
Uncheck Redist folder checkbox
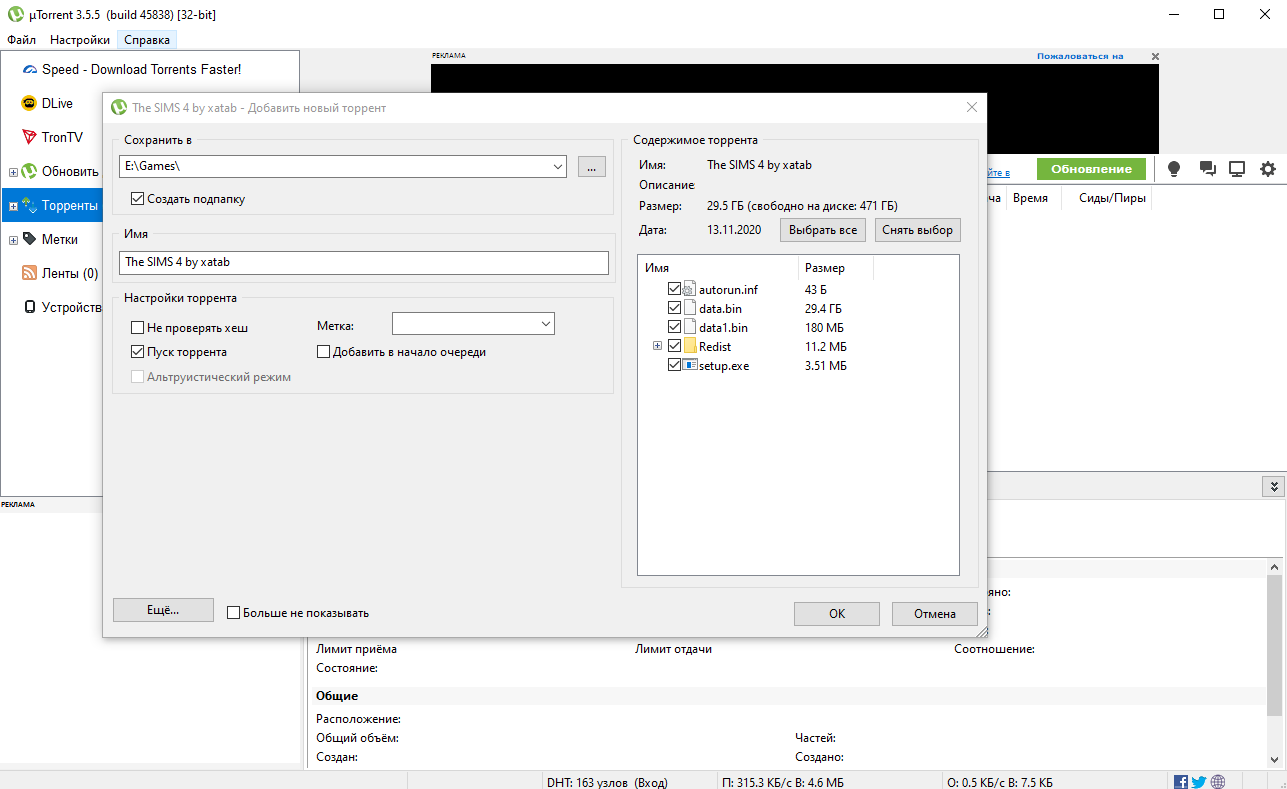click(674, 346)
